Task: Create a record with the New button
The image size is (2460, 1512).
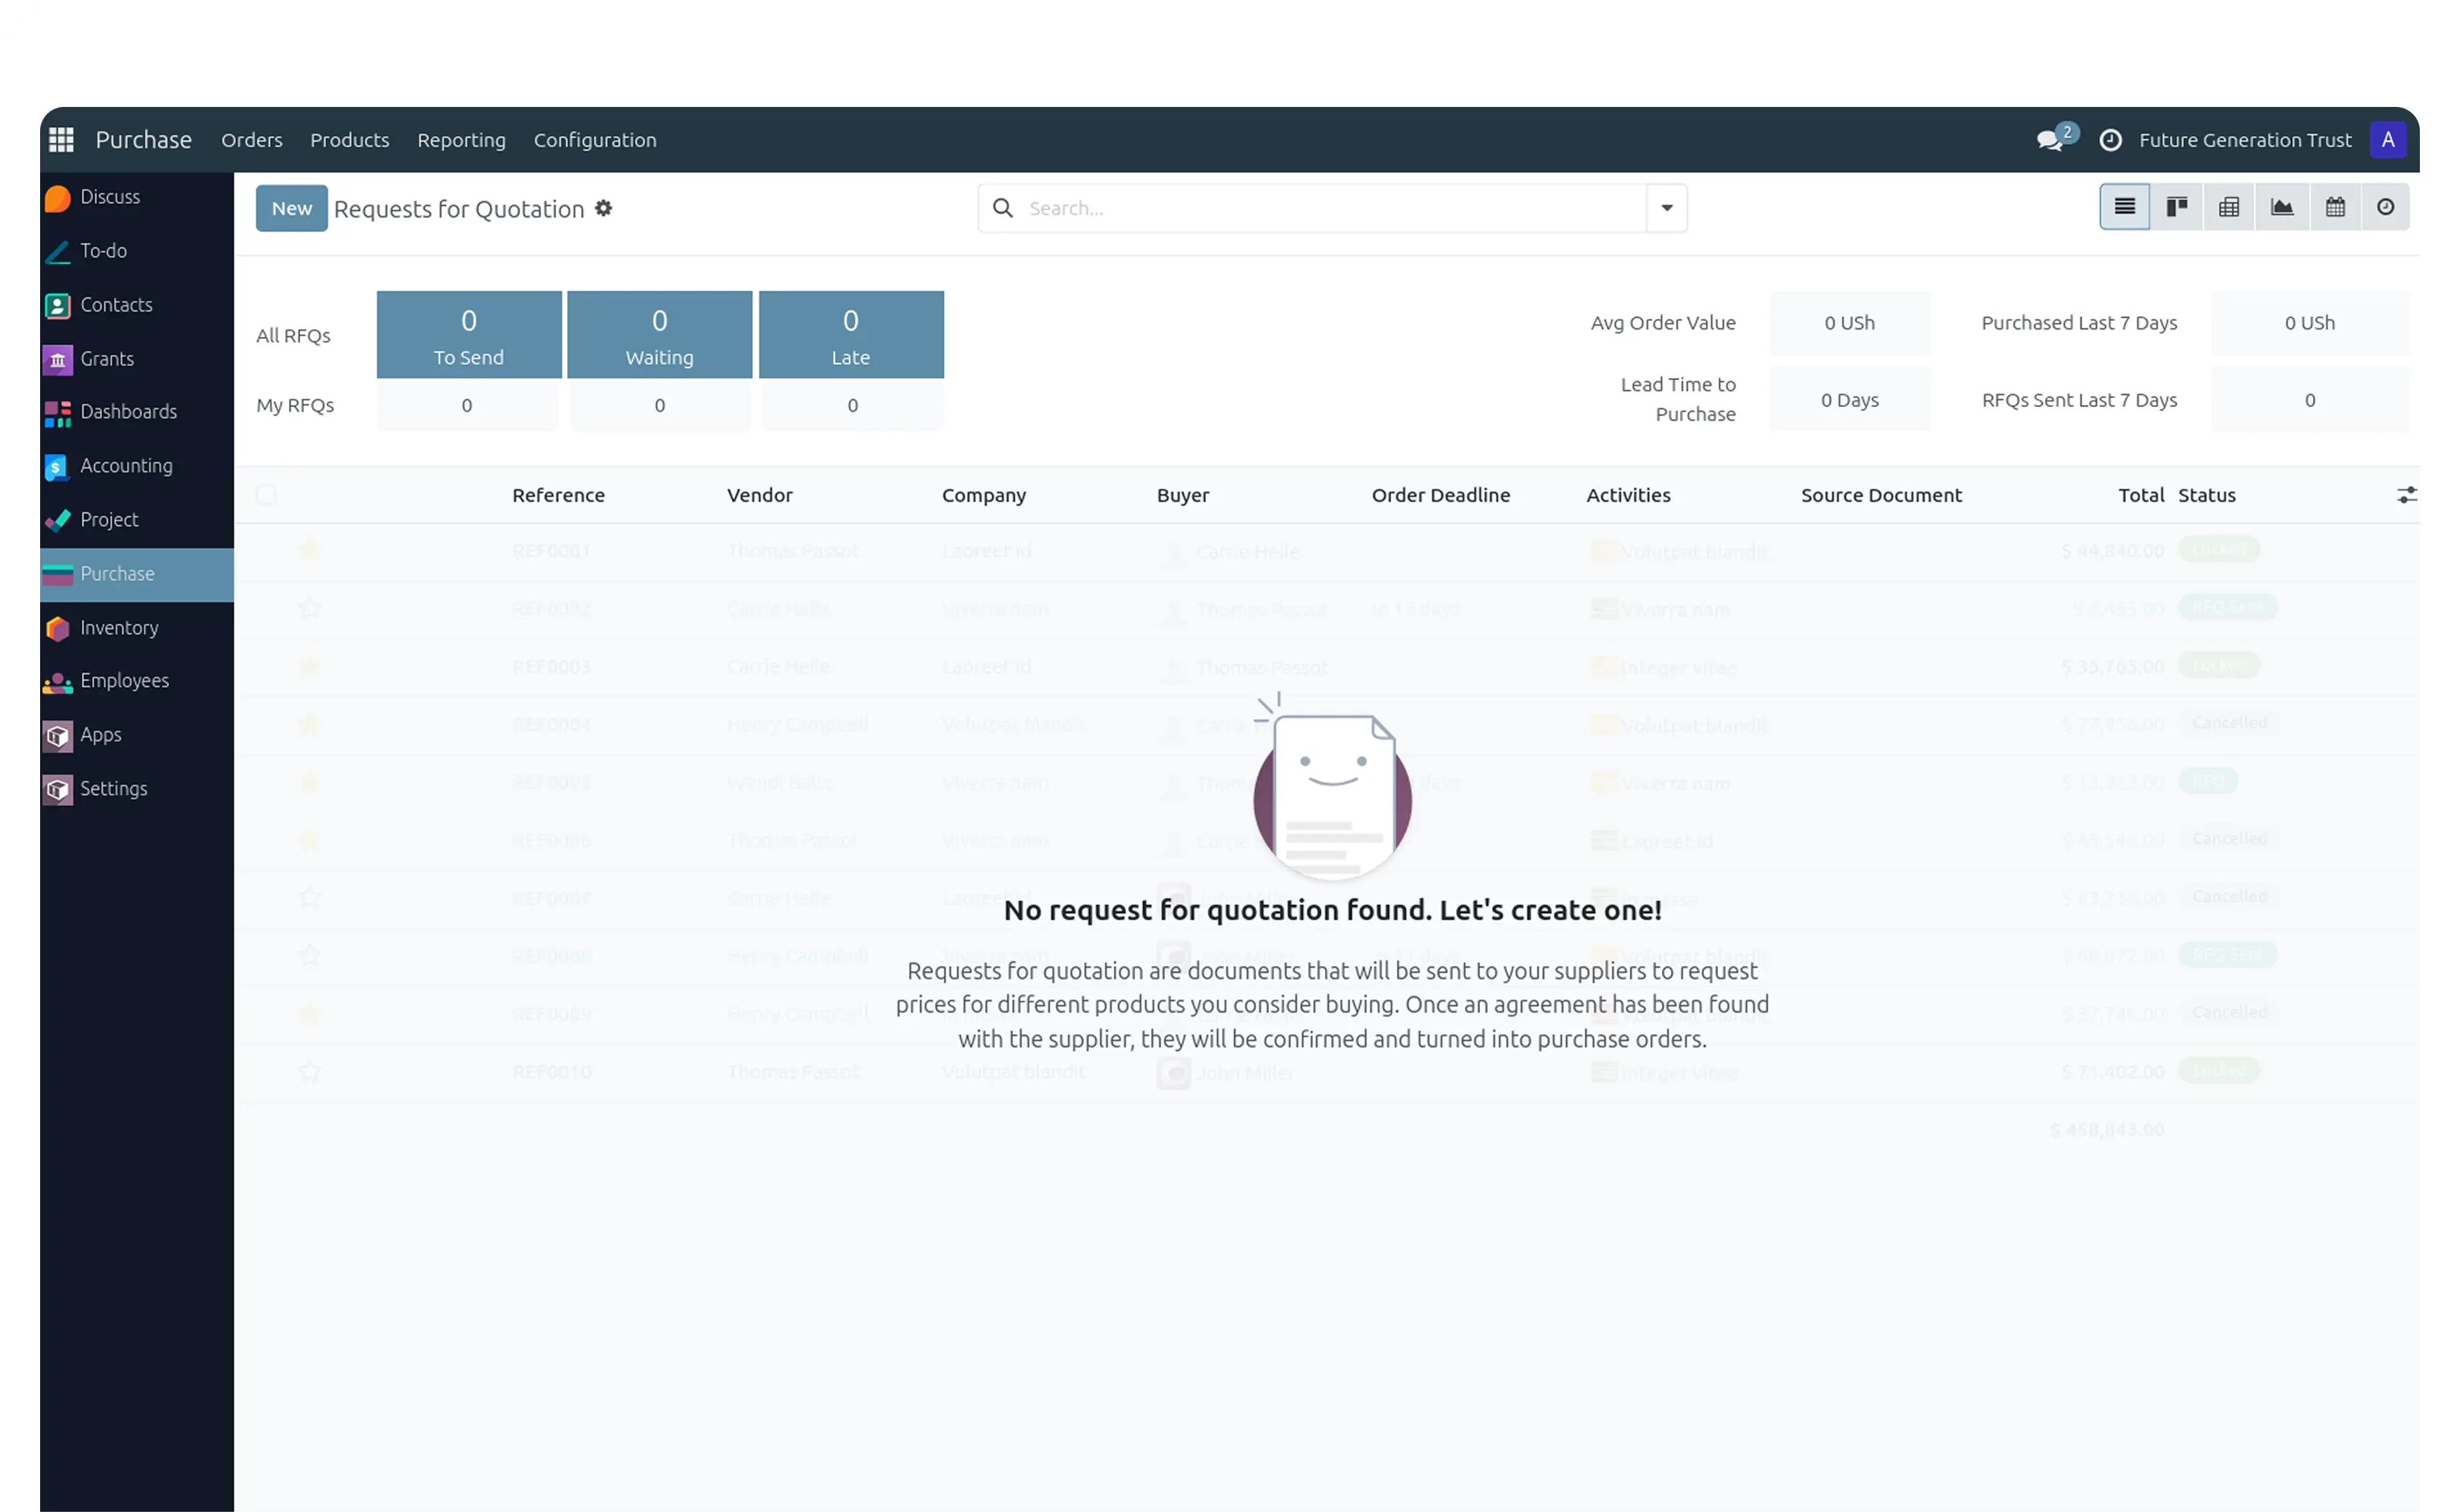Action: click(x=291, y=208)
